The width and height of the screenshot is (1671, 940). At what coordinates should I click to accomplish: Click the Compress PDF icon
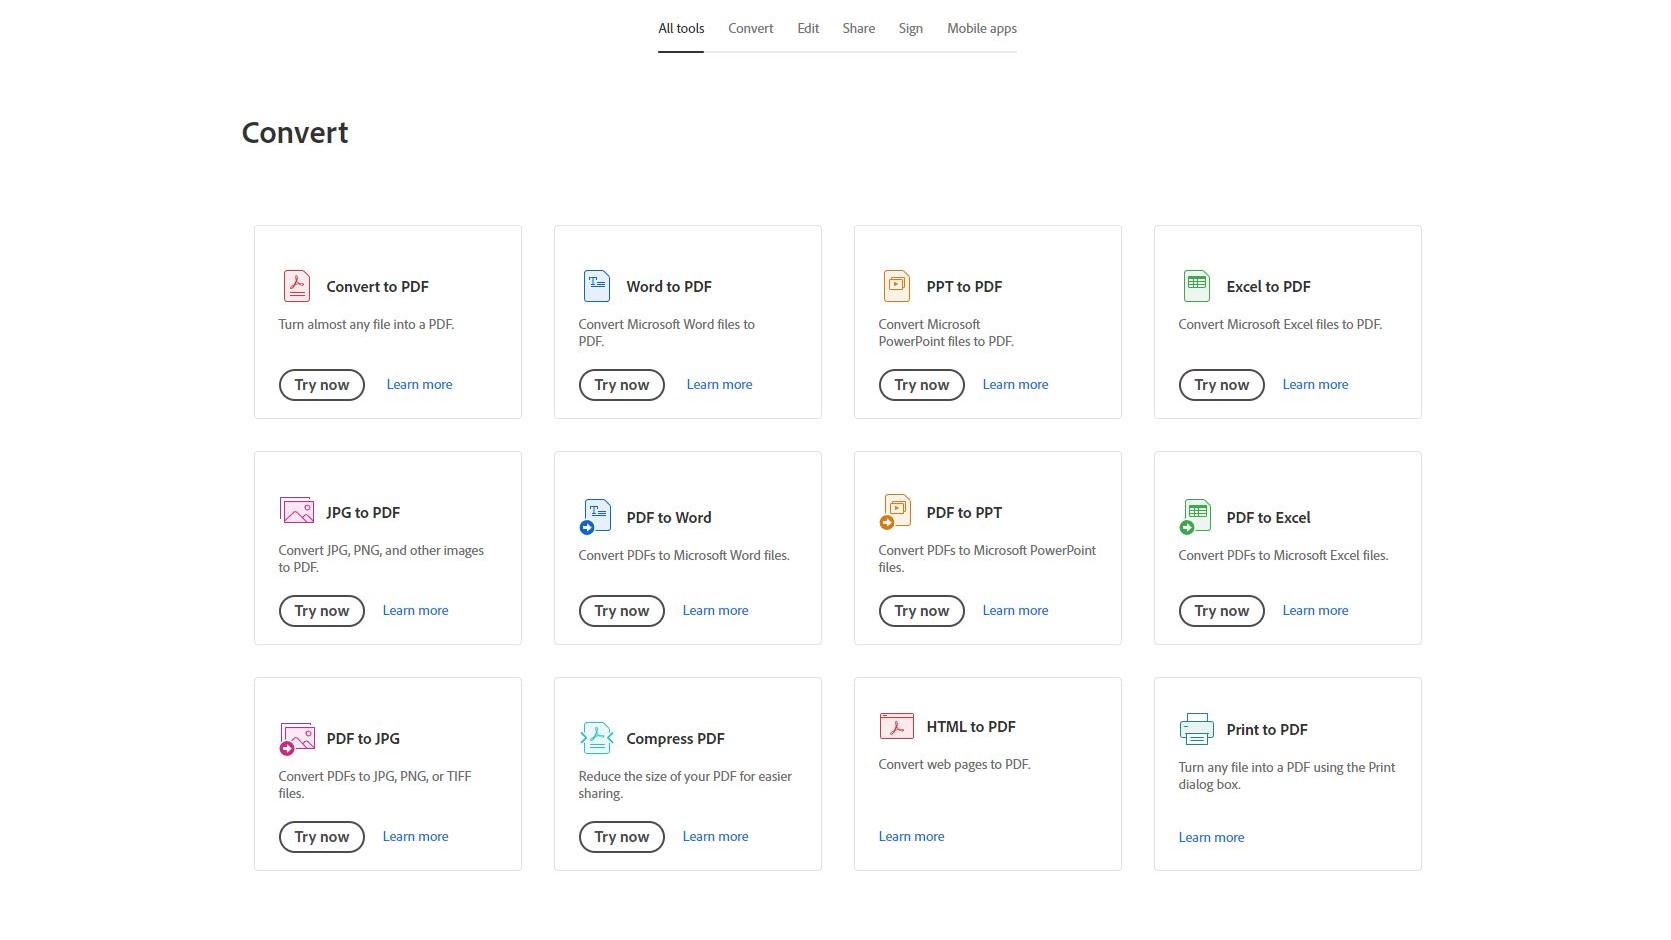click(x=596, y=738)
